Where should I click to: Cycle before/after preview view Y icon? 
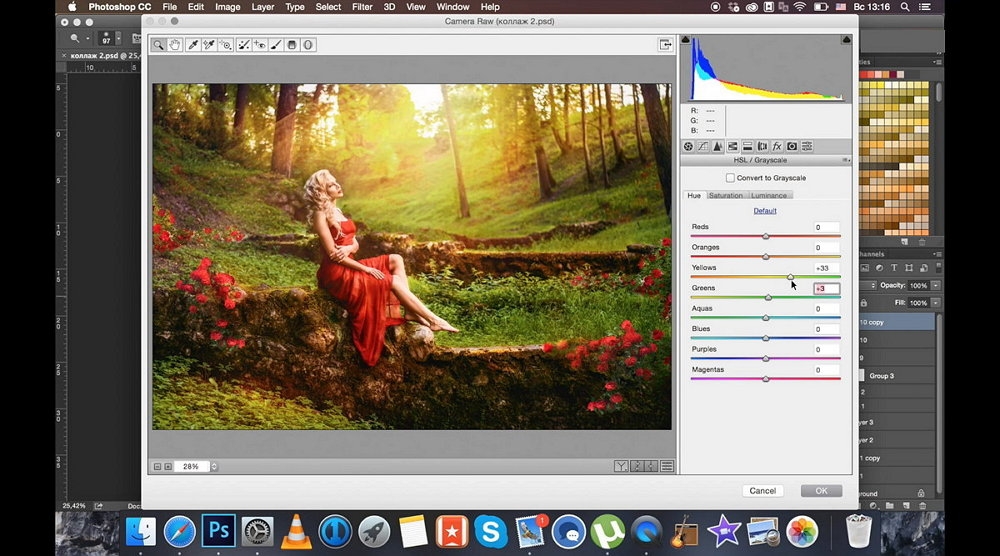point(621,467)
